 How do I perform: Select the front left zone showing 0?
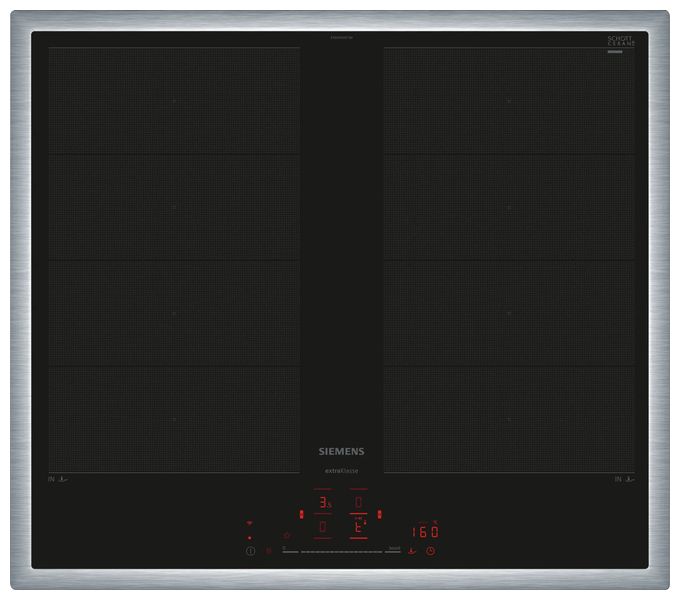[323, 527]
